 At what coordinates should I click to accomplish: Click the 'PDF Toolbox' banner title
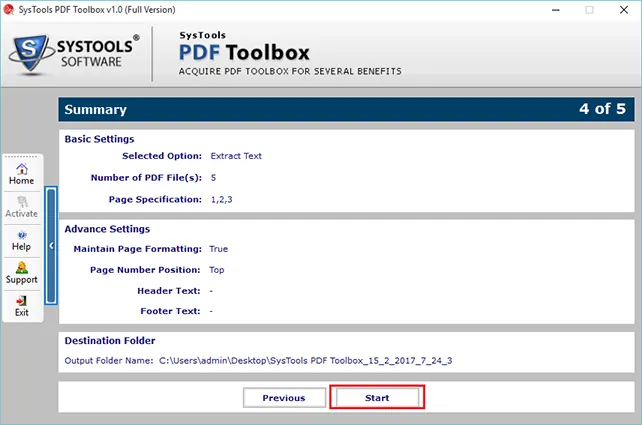244,52
